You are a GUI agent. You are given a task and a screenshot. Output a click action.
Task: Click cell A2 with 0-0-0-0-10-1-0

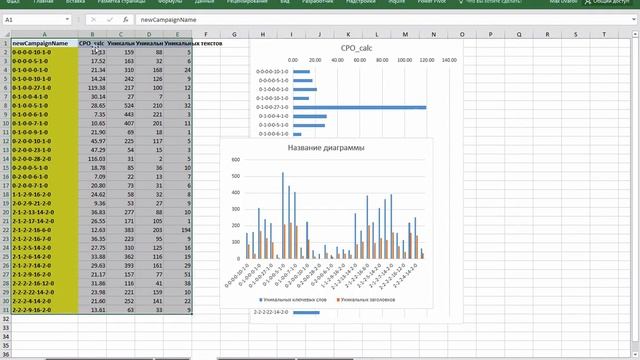pos(44,52)
